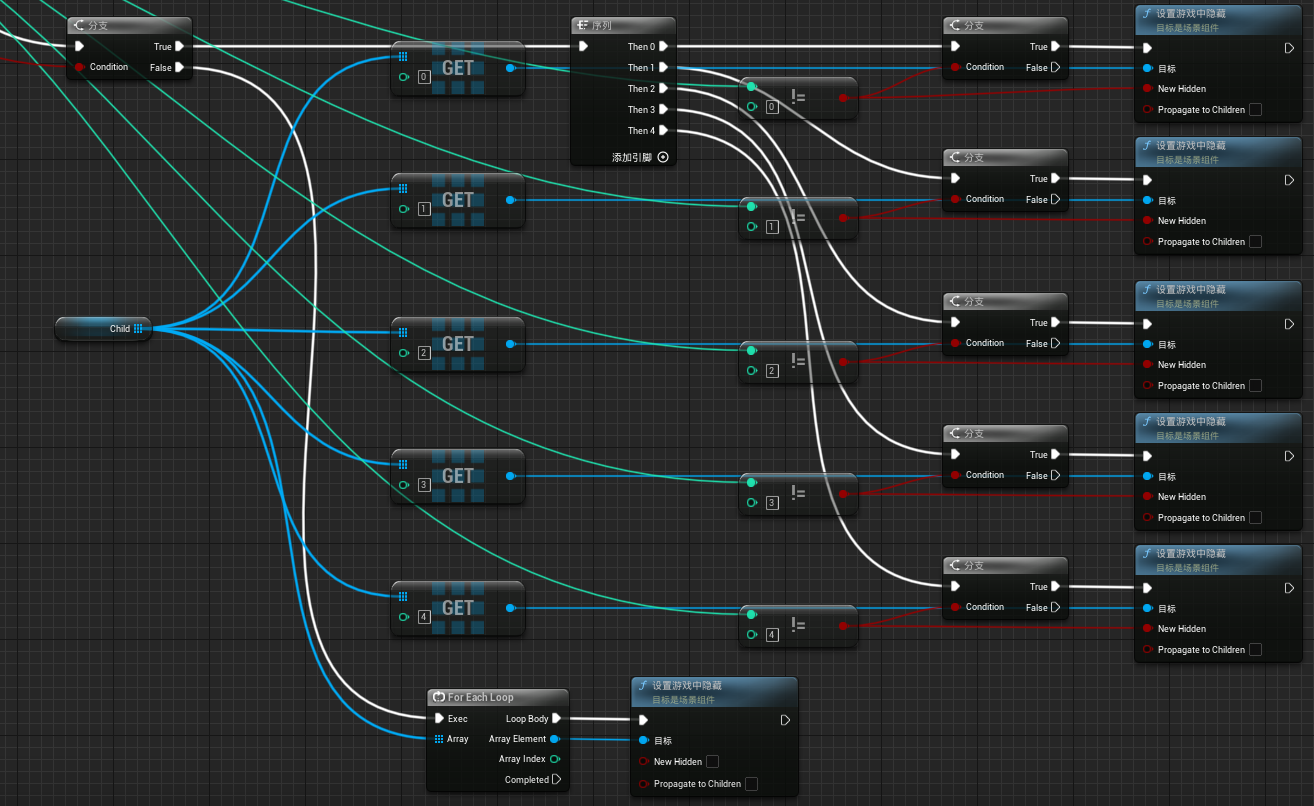Click the index 2 field on the not-equal node
This screenshot has width=1314, height=806.
pos(772,371)
